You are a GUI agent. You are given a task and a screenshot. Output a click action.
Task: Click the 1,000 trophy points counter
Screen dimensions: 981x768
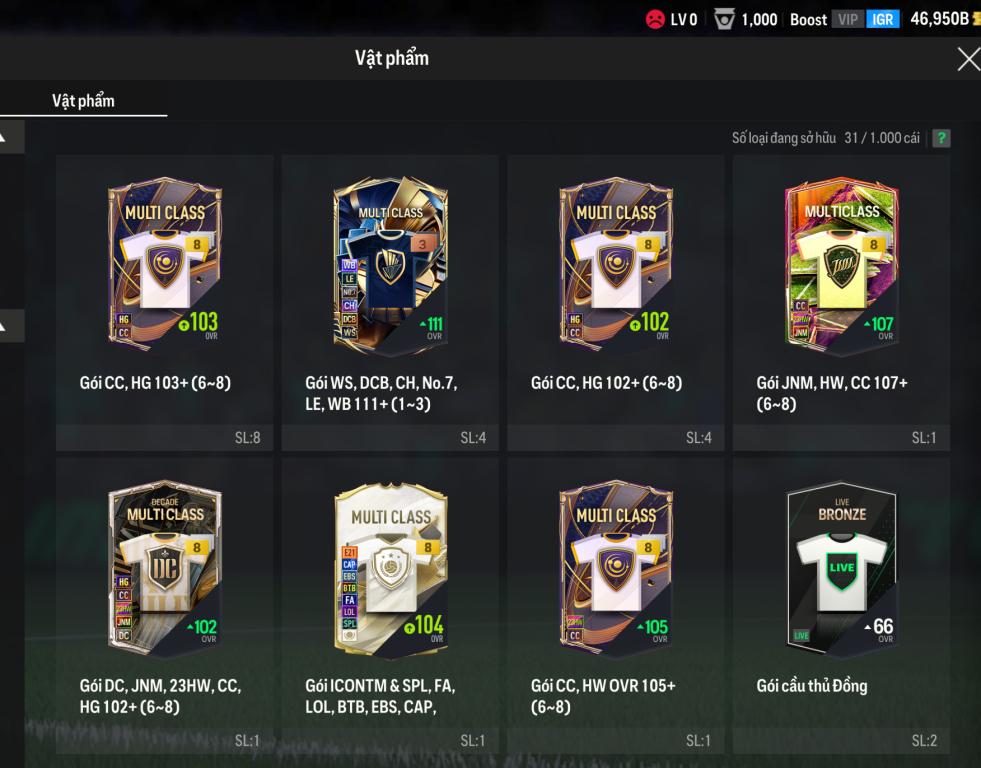[759, 20]
